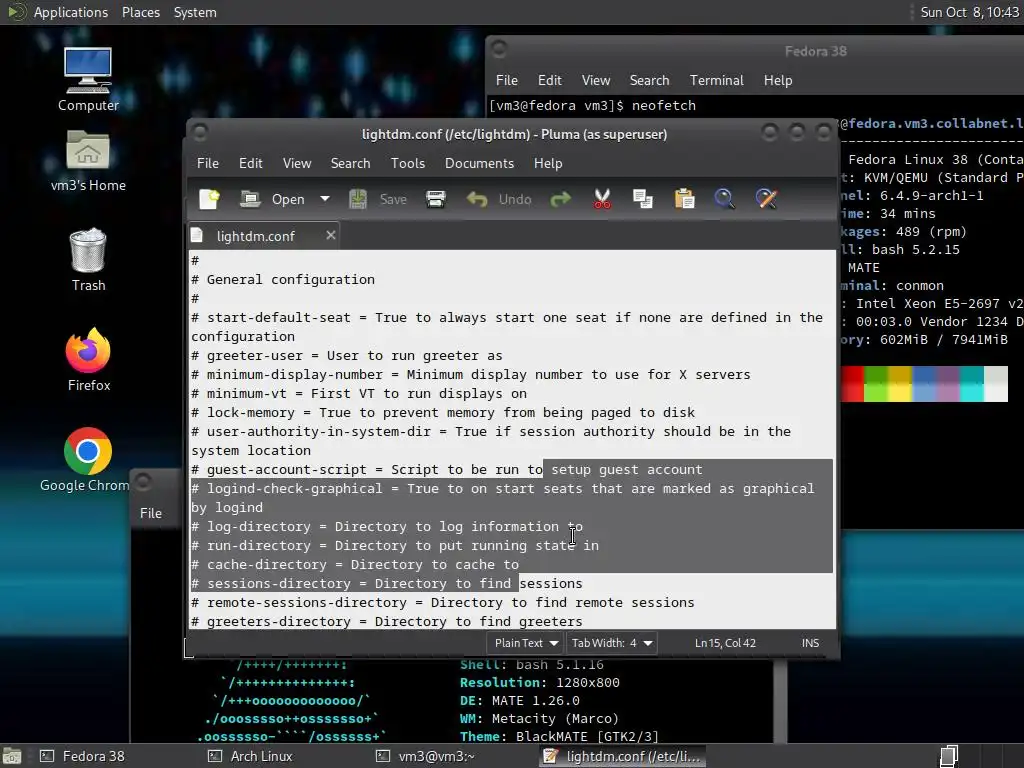The height and width of the screenshot is (768, 1024).
Task: Launch Firefox from the desktop
Action: pos(88,360)
